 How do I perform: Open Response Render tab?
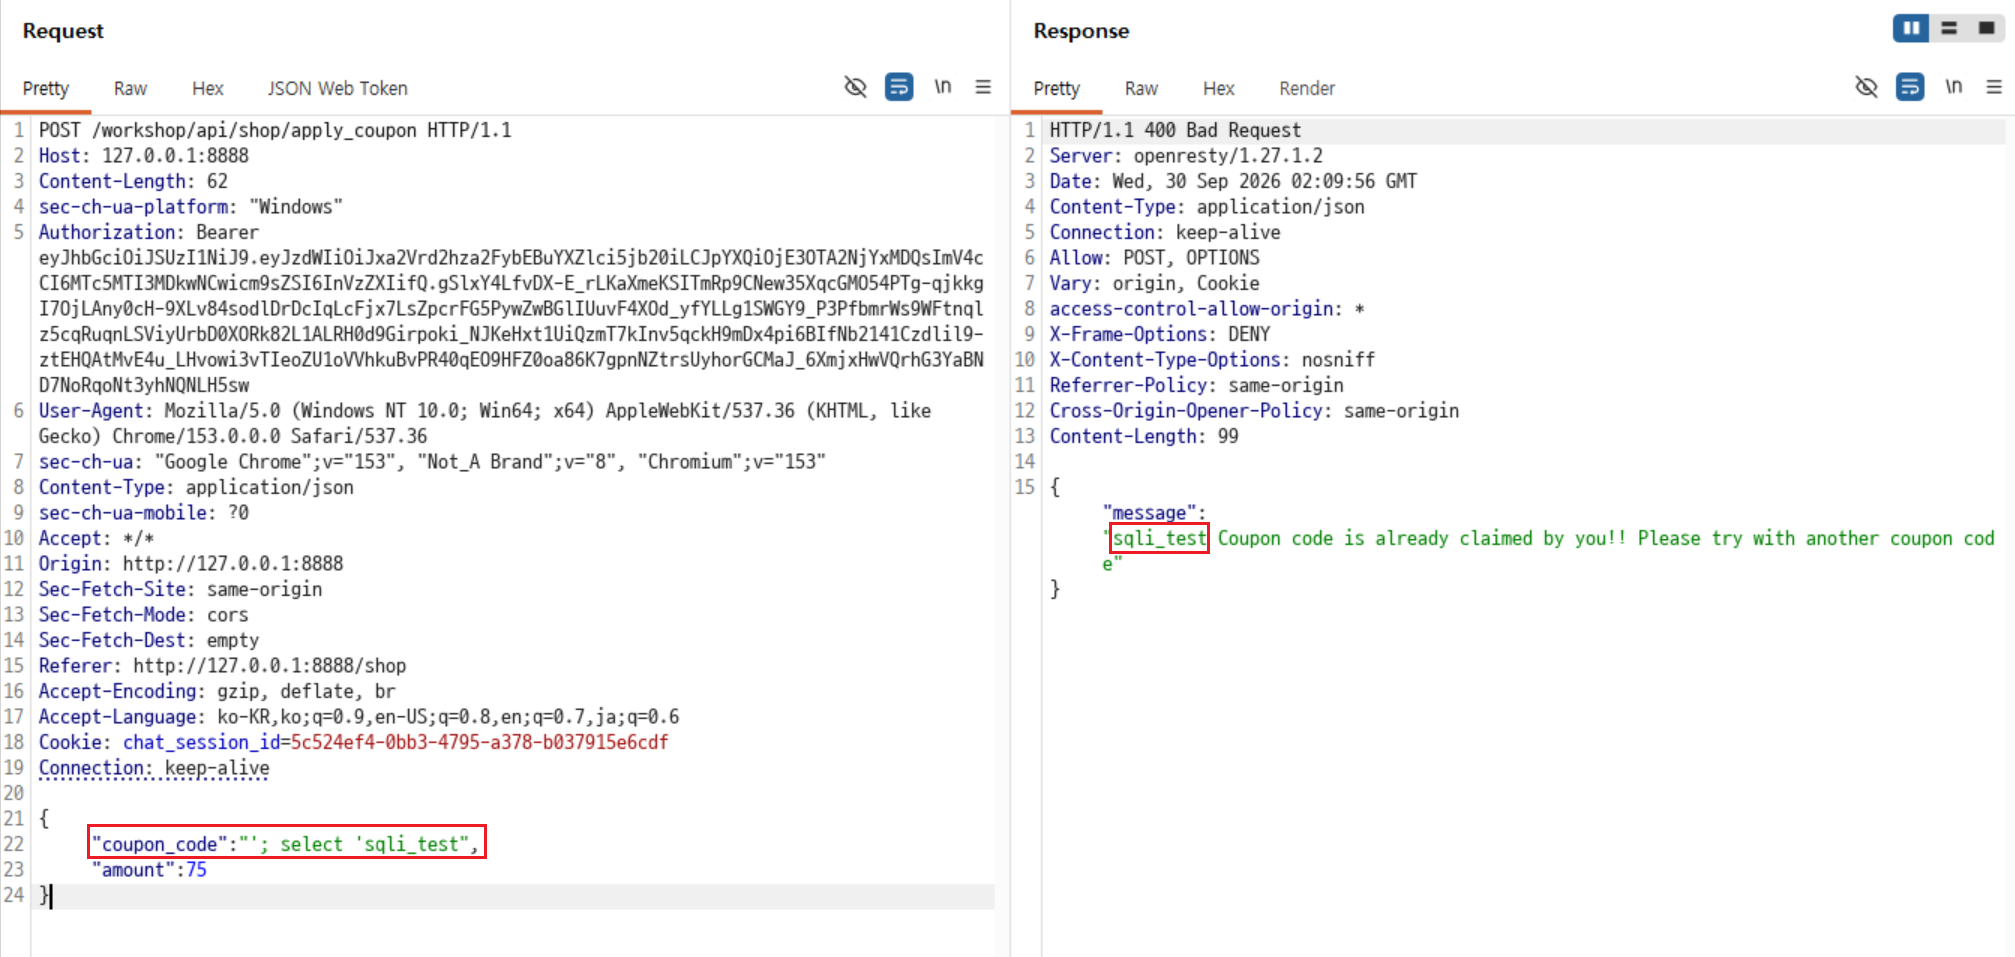click(x=1307, y=88)
